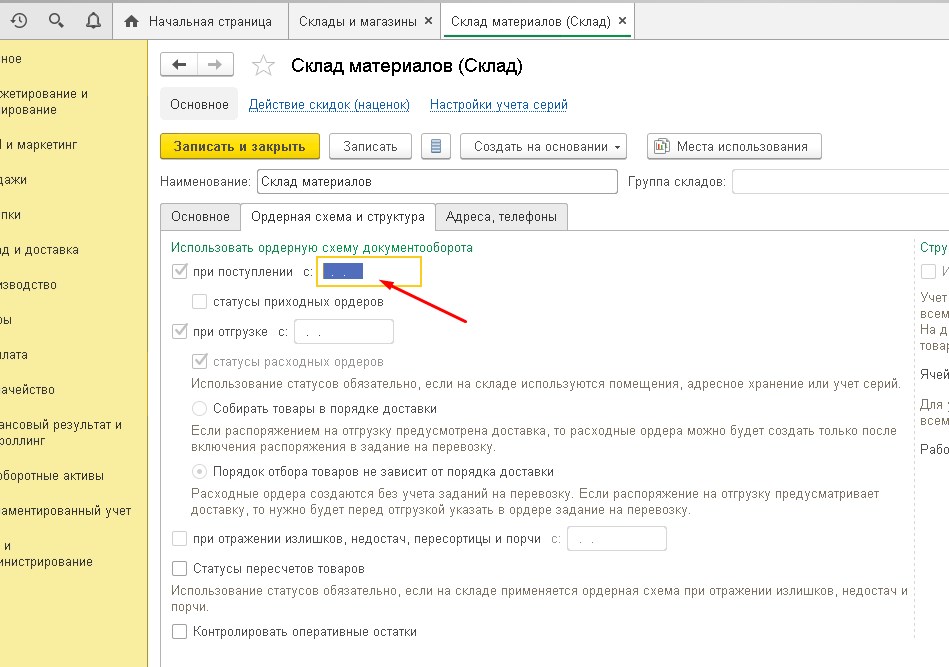Viewport: 949px width, 667px height.
Task: Open the sidebar section ending in ачейство
Action: point(28,390)
